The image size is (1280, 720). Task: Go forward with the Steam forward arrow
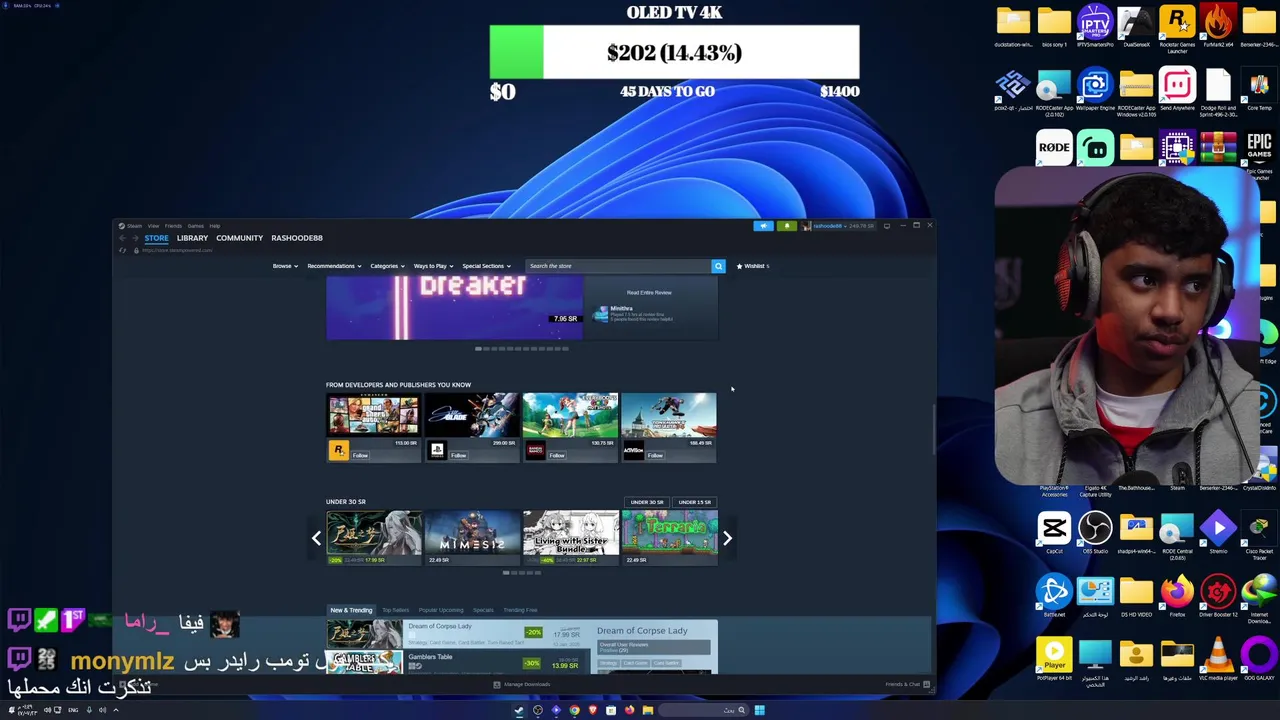pos(135,238)
